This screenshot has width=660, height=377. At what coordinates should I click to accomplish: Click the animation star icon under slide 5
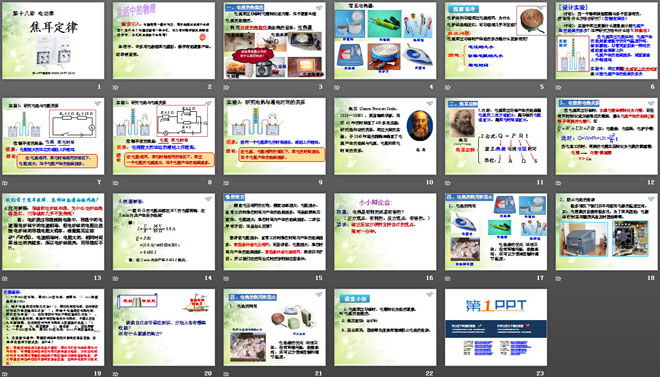click(447, 87)
